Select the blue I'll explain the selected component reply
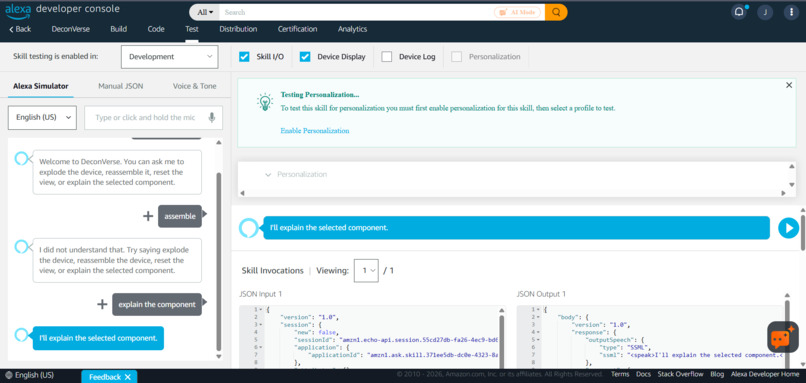The width and height of the screenshot is (806, 383). (x=98, y=338)
